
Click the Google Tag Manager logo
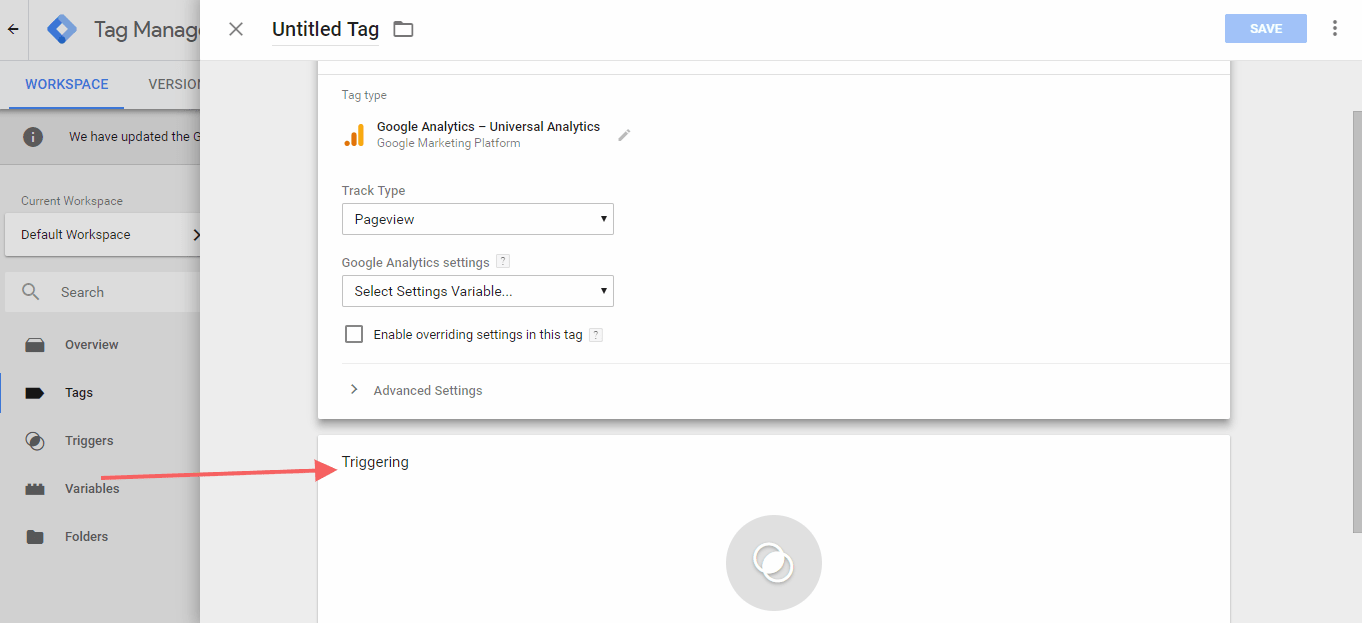(63, 30)
